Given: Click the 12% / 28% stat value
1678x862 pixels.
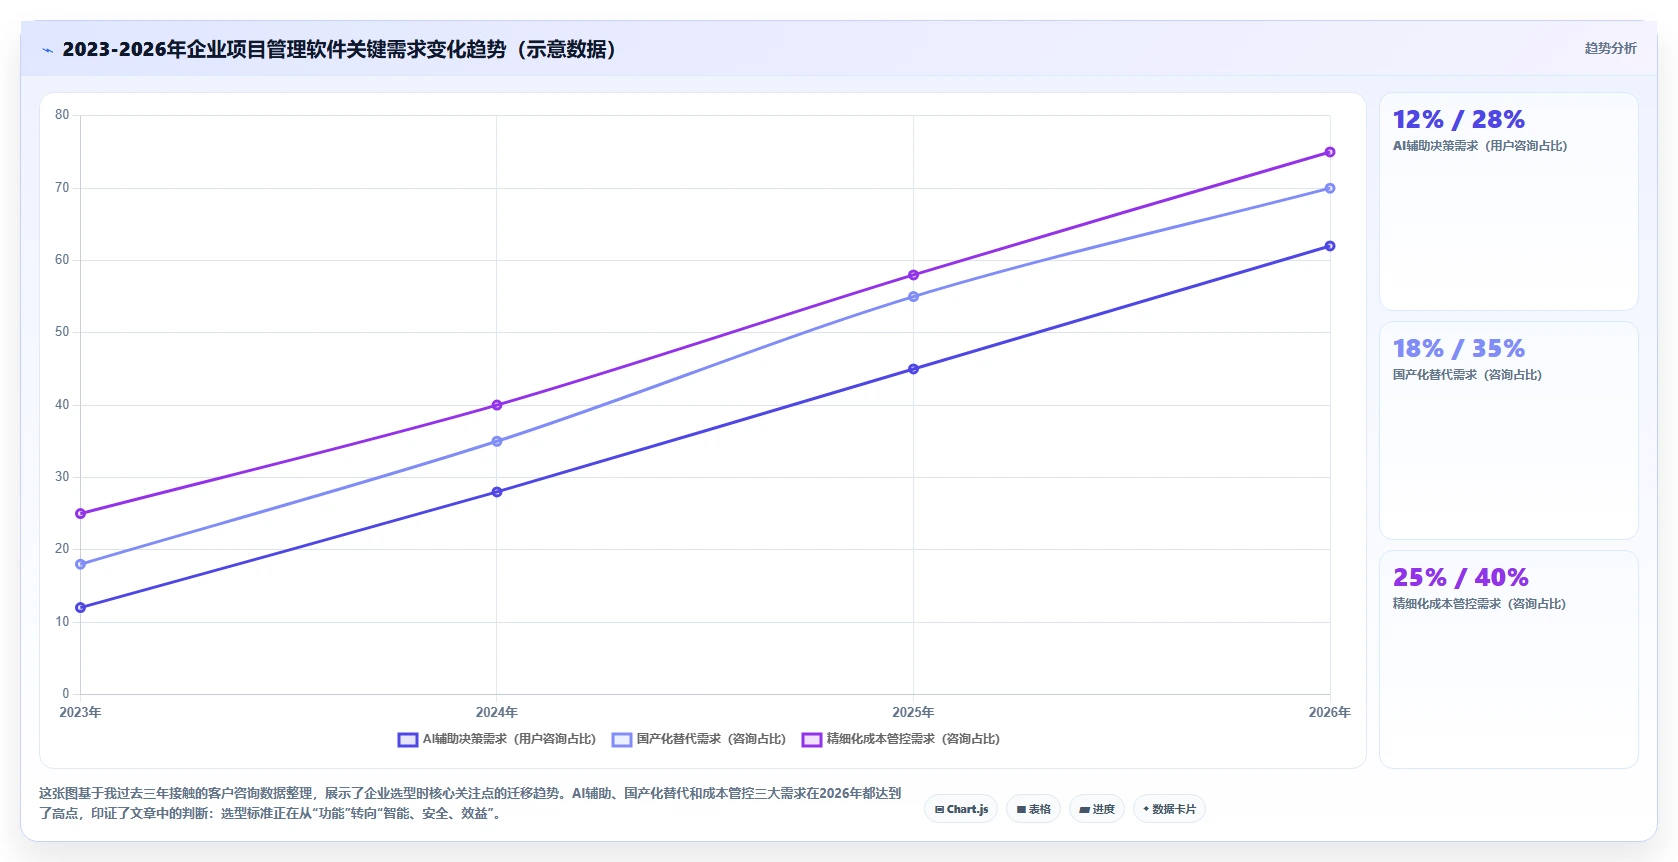Looking at the screenshot, I should click(1459, 120).
